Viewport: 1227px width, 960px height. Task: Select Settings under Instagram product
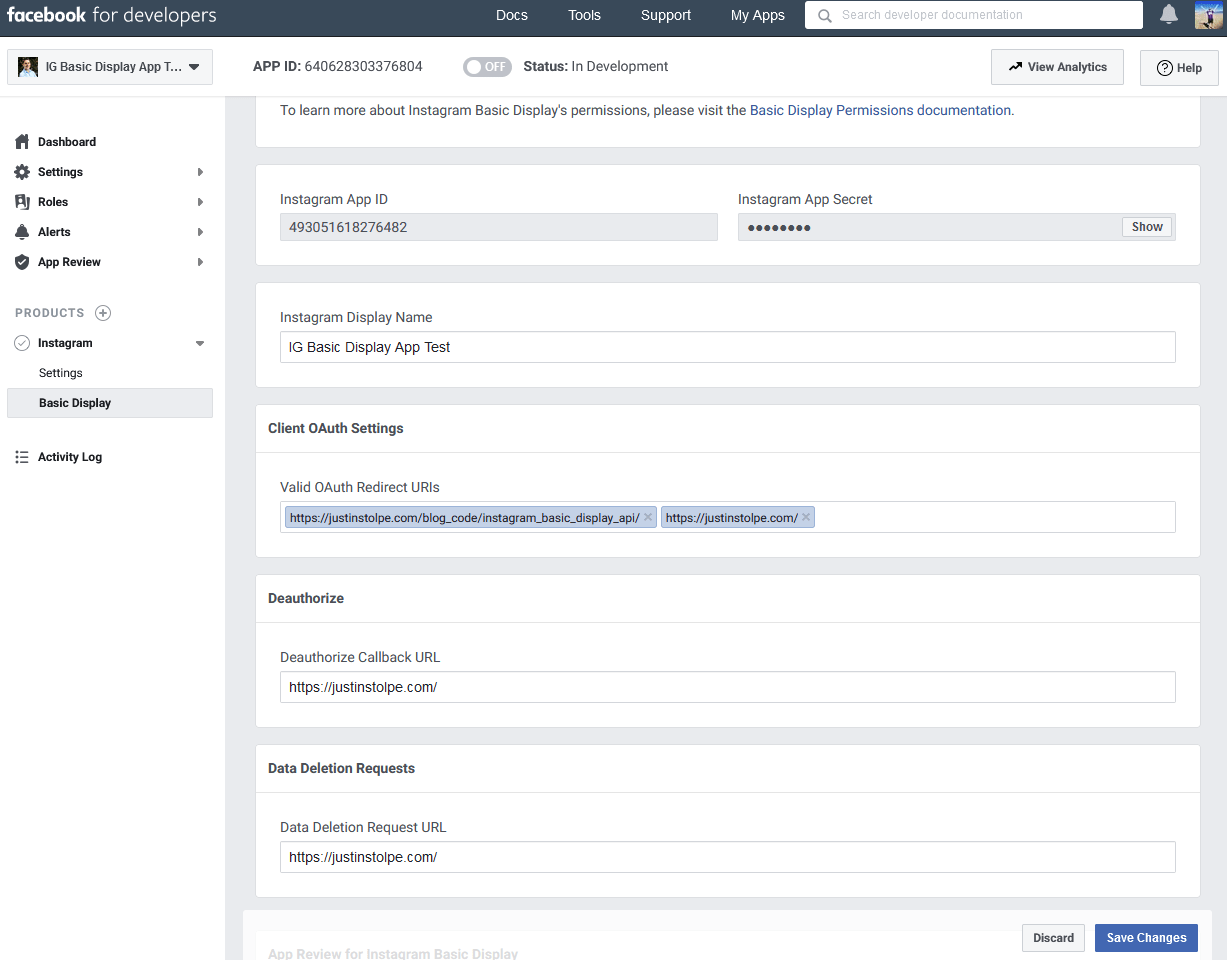(x=61, y=373)
